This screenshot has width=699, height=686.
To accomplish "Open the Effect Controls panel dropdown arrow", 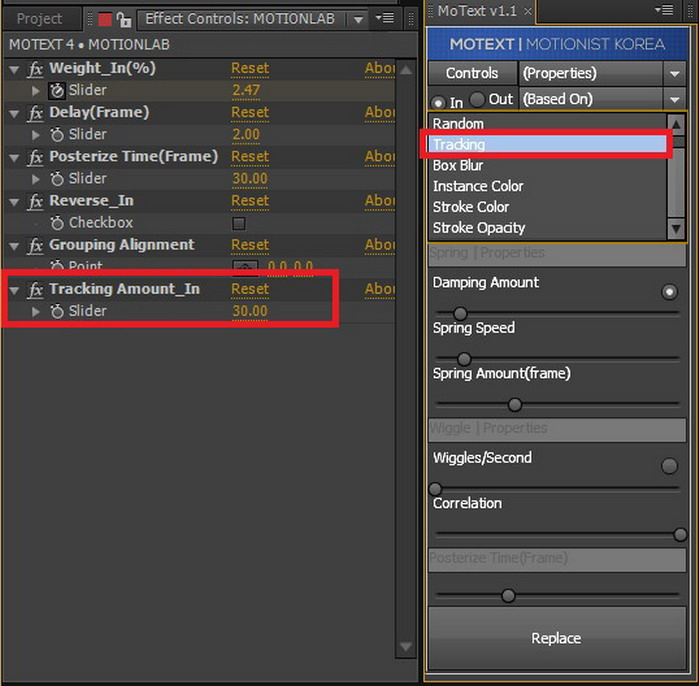I will click(x=358, y=20).
